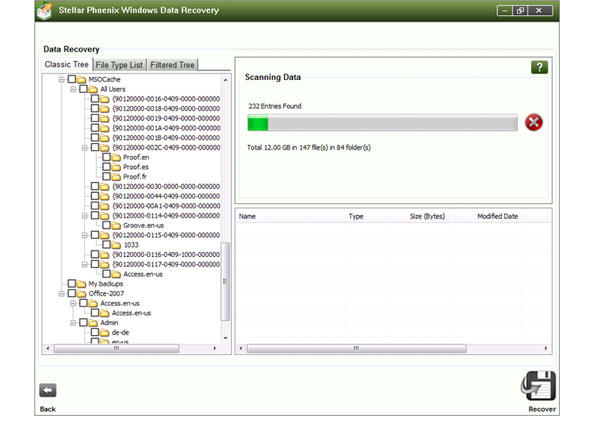This screenshot has width=590, height=421.
Task: Collapse the Admin tree node
Action: (73, 323)
